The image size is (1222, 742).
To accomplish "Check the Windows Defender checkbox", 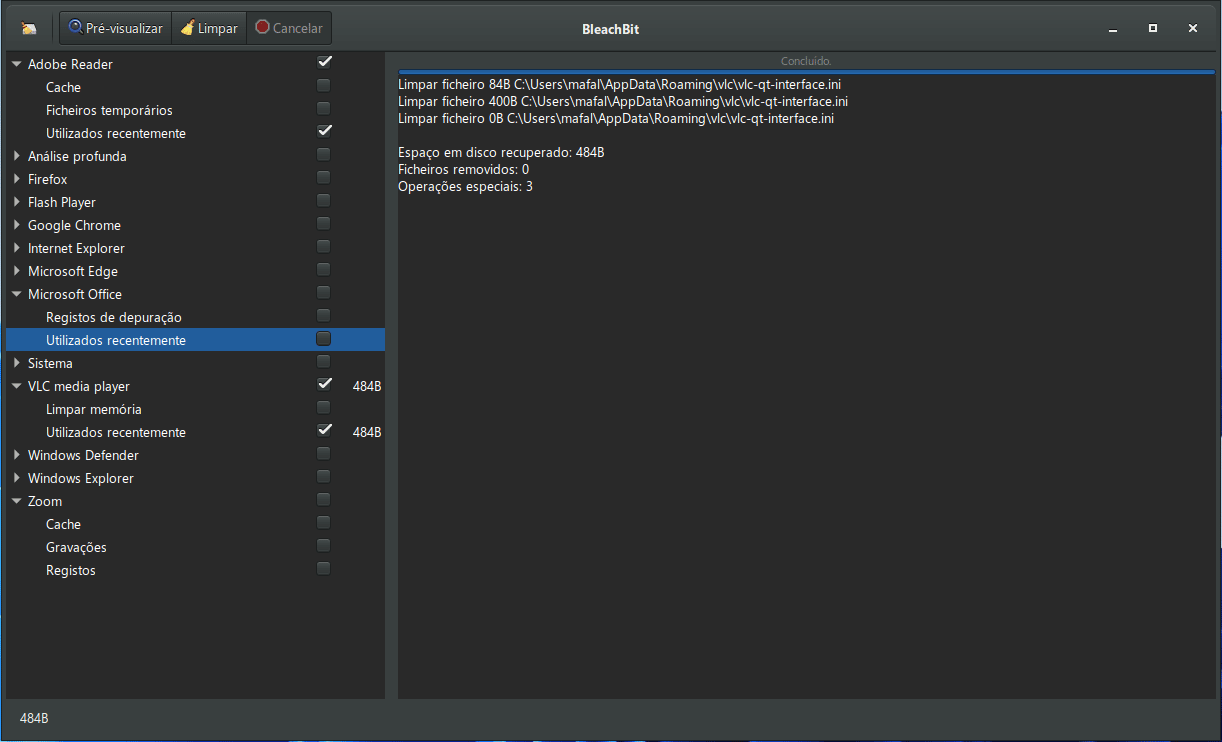I will point(324,453).
